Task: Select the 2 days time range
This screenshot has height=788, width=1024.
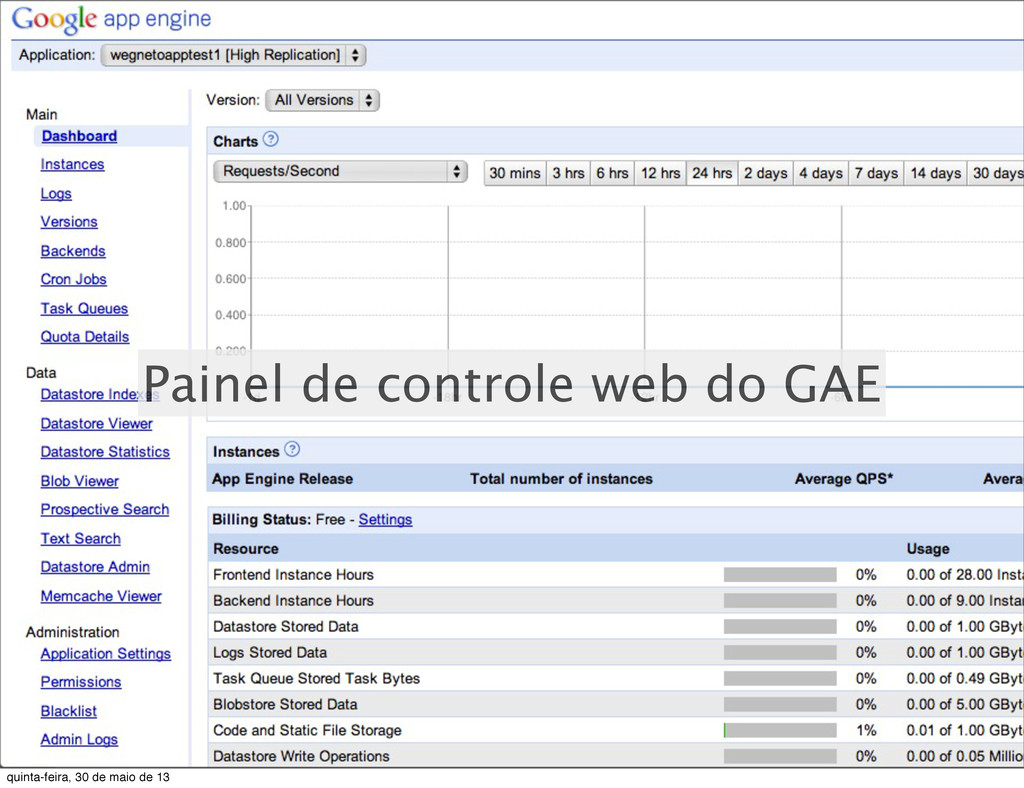Action: click(x=765, y=173)
